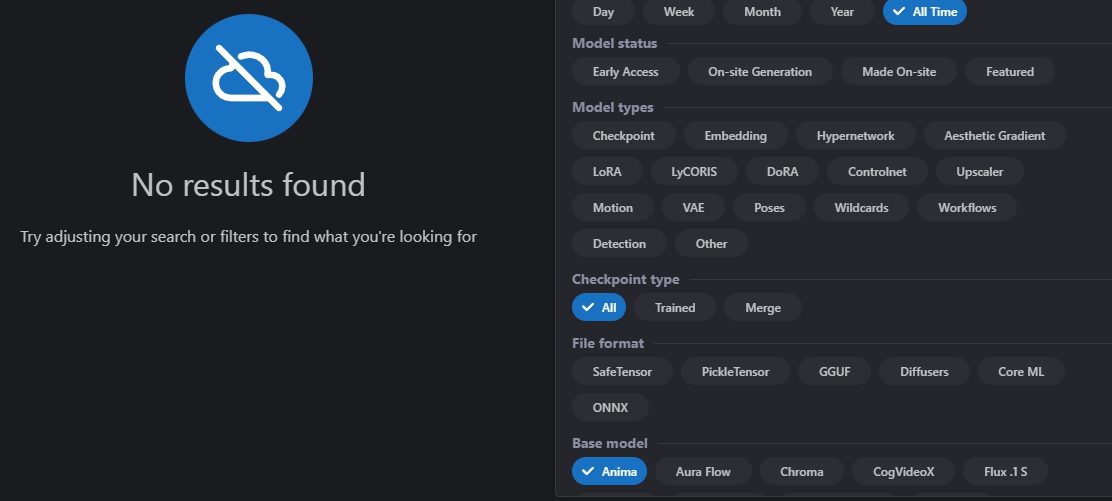Filter by Wildcards model type

(861, 208)
